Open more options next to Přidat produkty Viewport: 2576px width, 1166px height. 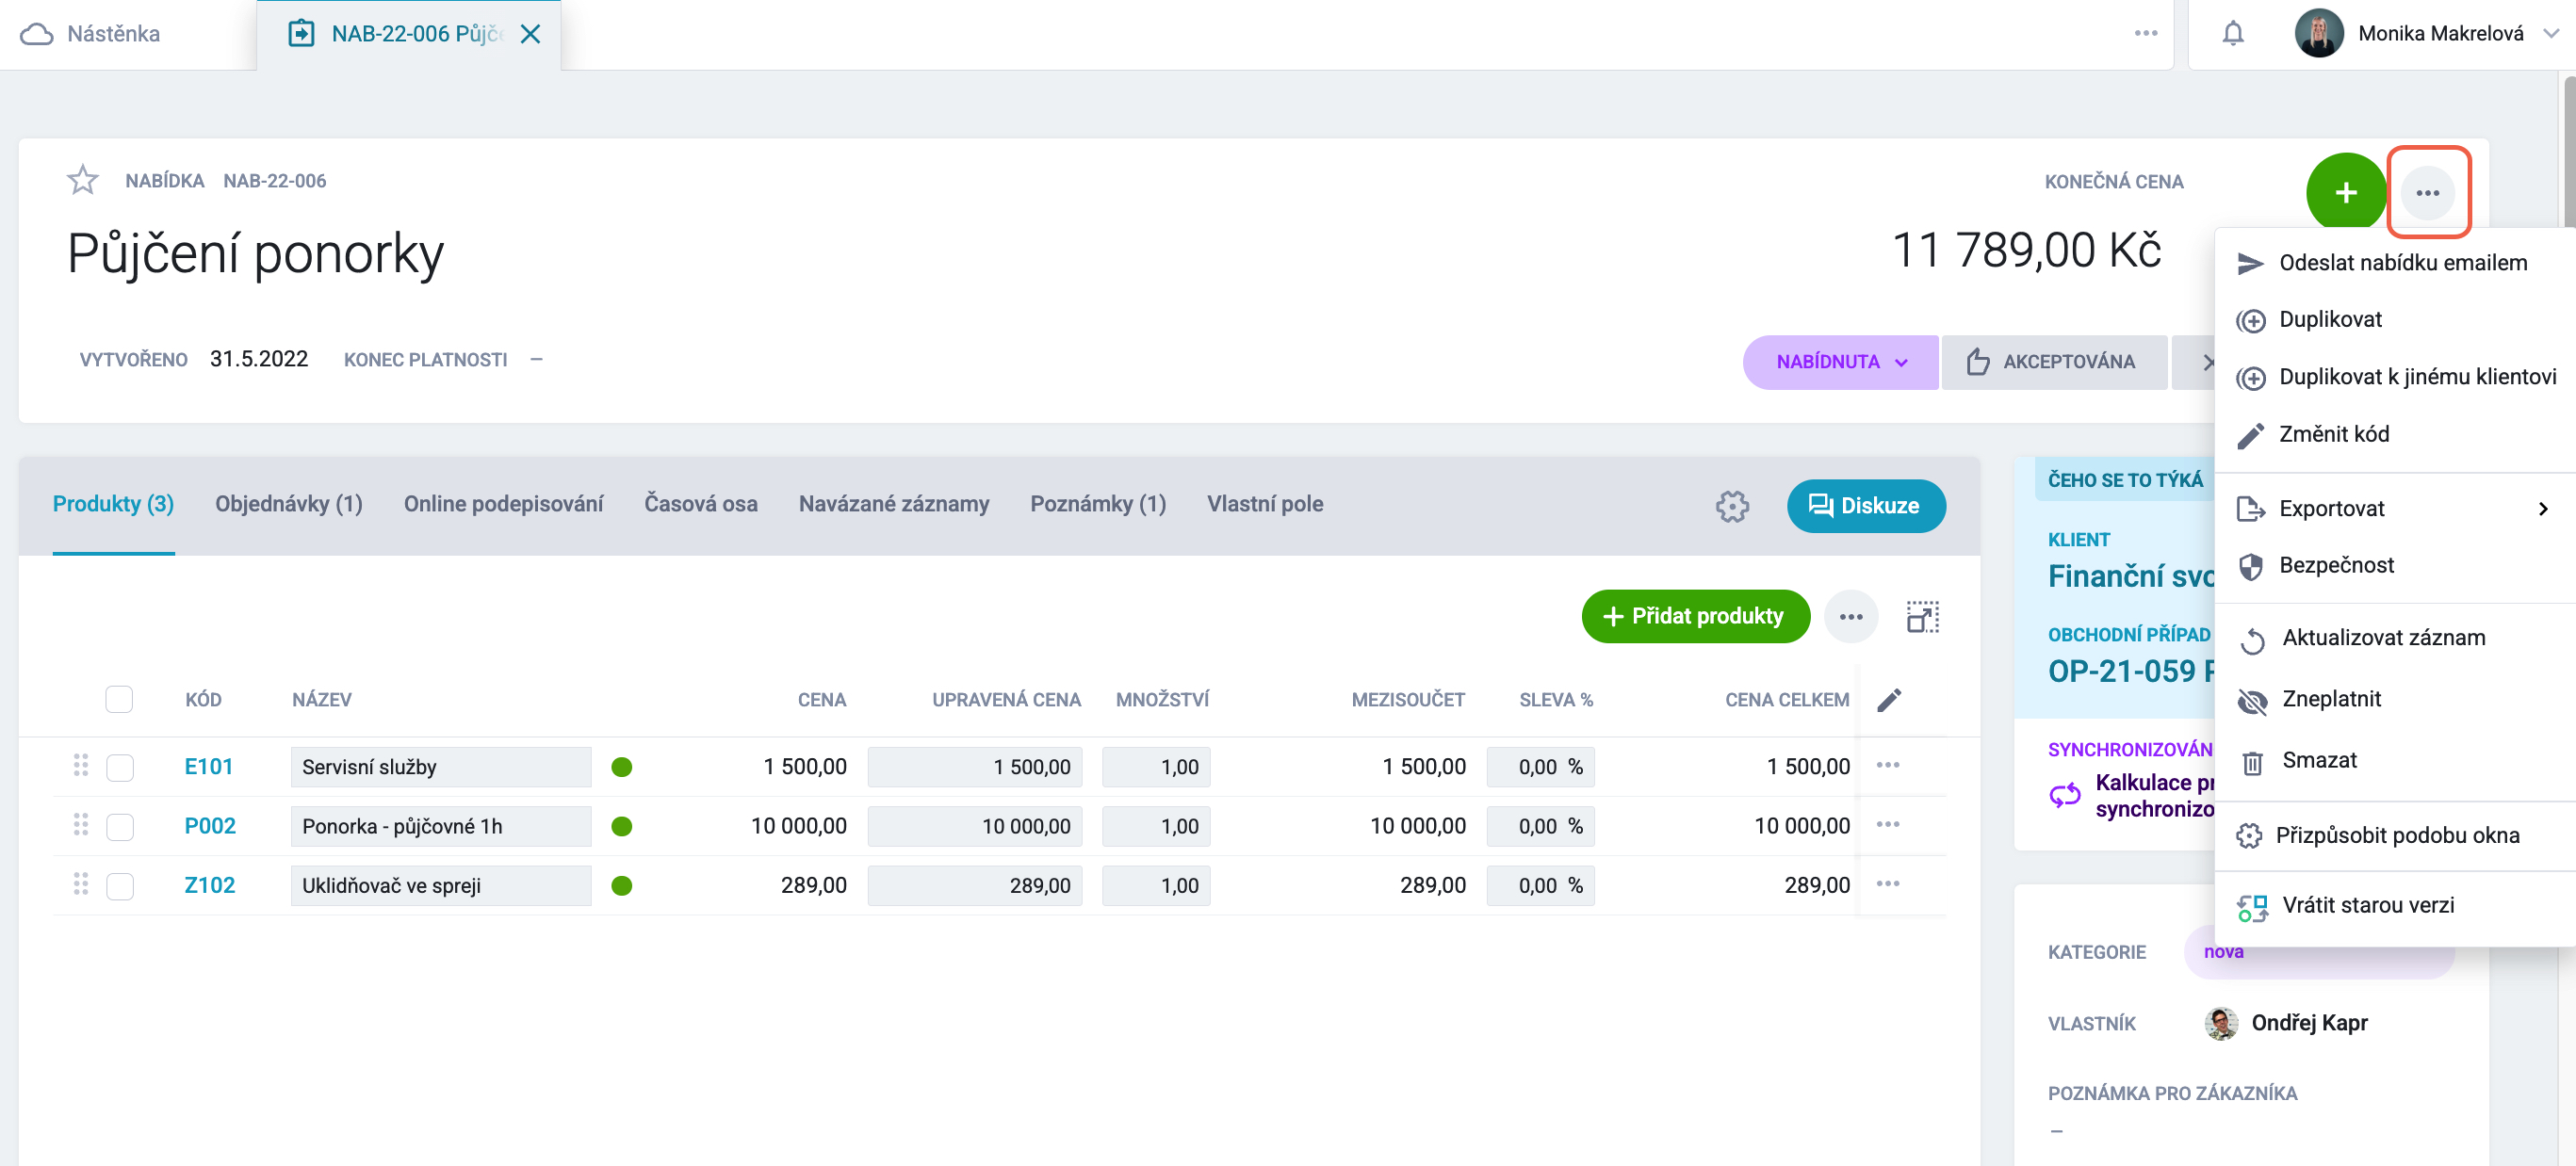tap(1851, 617)
